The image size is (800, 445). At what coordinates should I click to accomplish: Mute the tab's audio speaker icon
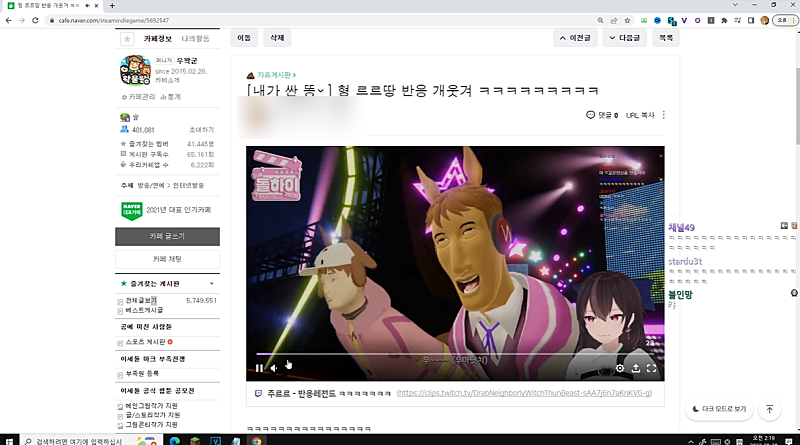(x=87, y=6)
